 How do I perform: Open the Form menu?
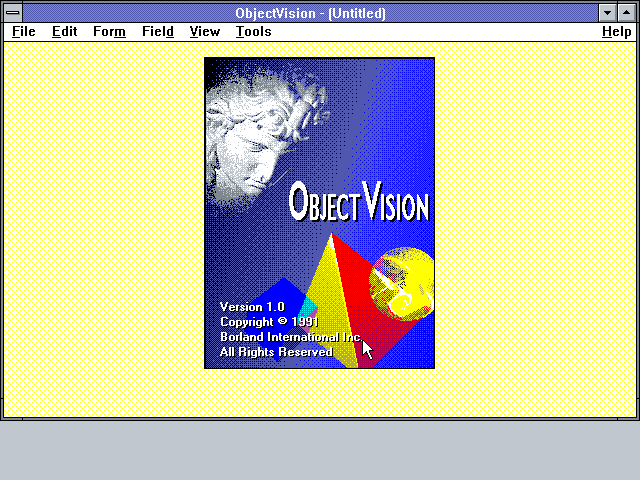click(x=109, y=31)
